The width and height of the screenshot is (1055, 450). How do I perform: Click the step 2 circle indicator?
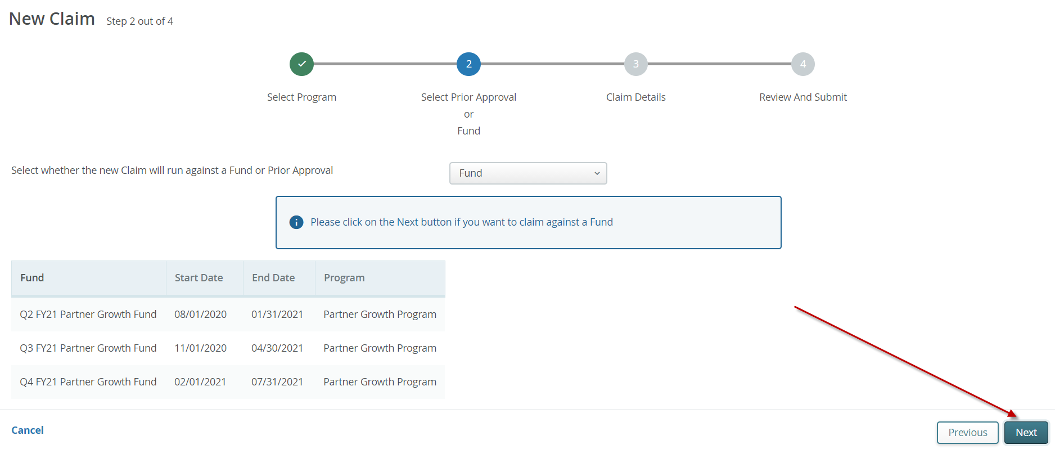468,64
